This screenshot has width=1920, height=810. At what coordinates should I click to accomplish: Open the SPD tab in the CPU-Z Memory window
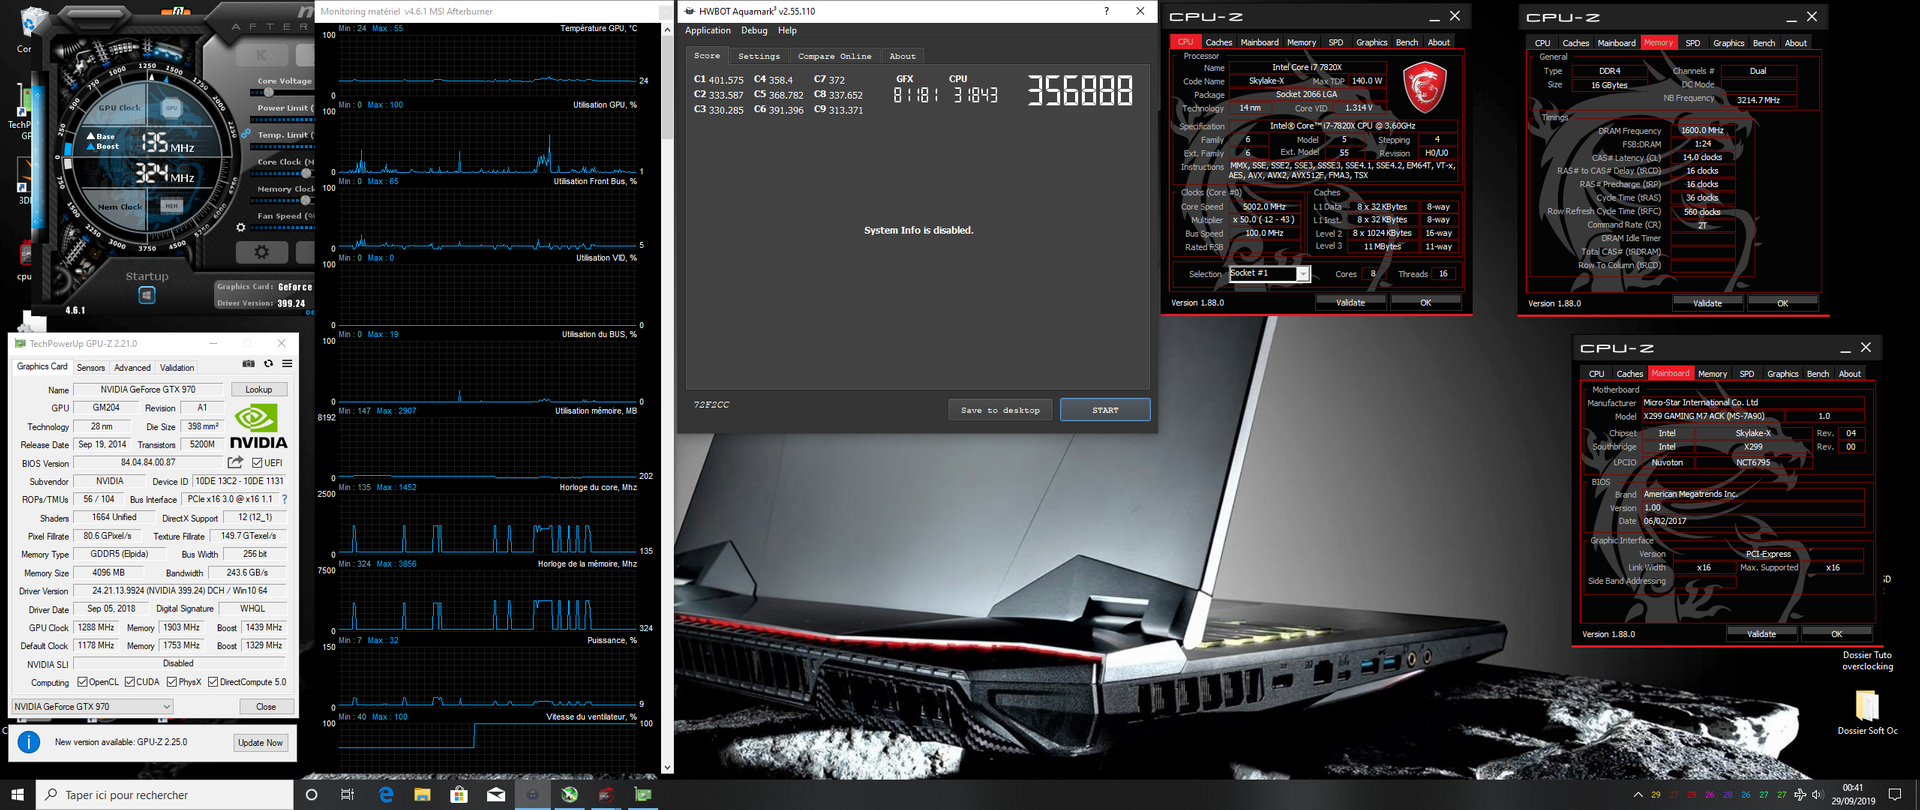click(x=1693, y=43)
